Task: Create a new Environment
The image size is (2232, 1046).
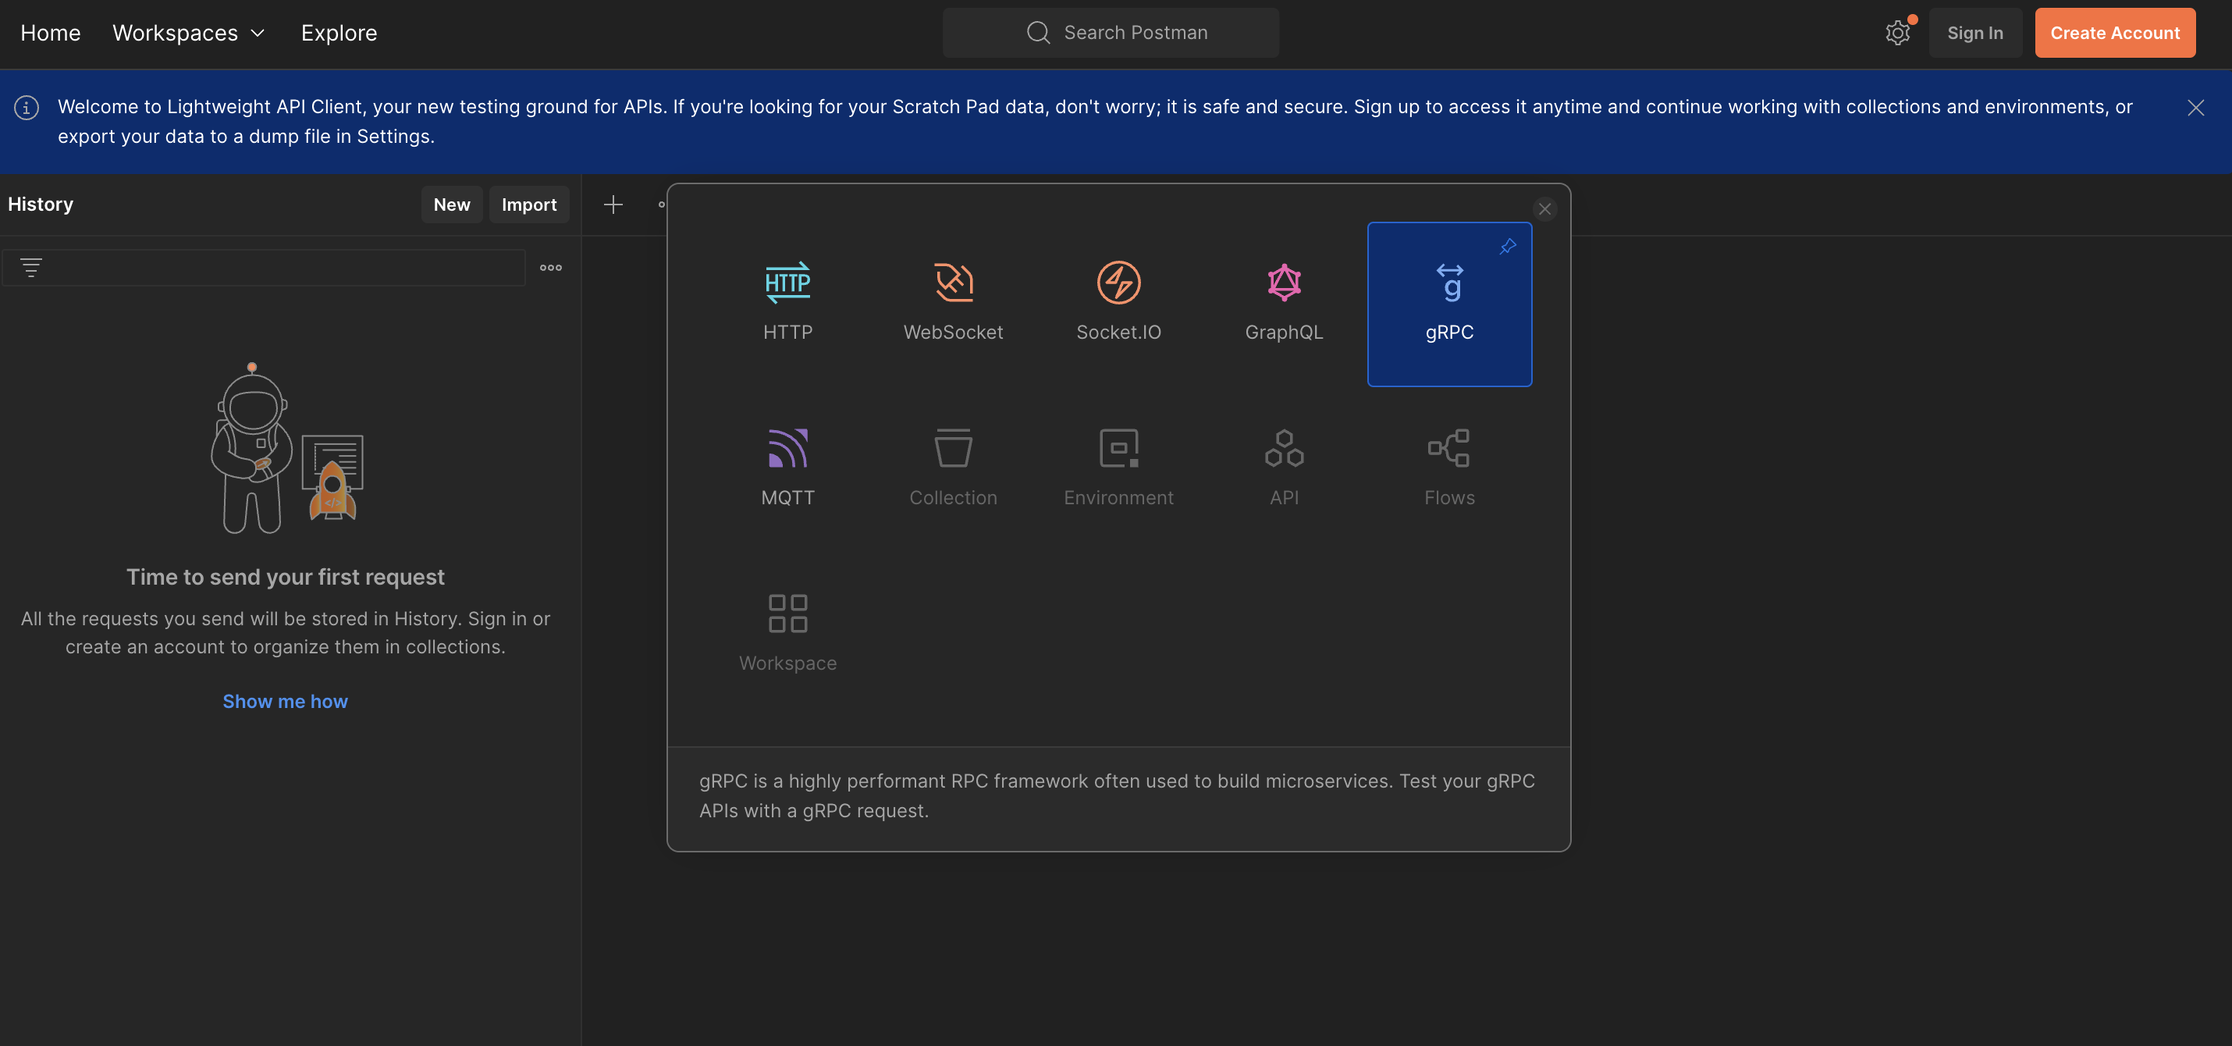Action: pos(1118,465)
